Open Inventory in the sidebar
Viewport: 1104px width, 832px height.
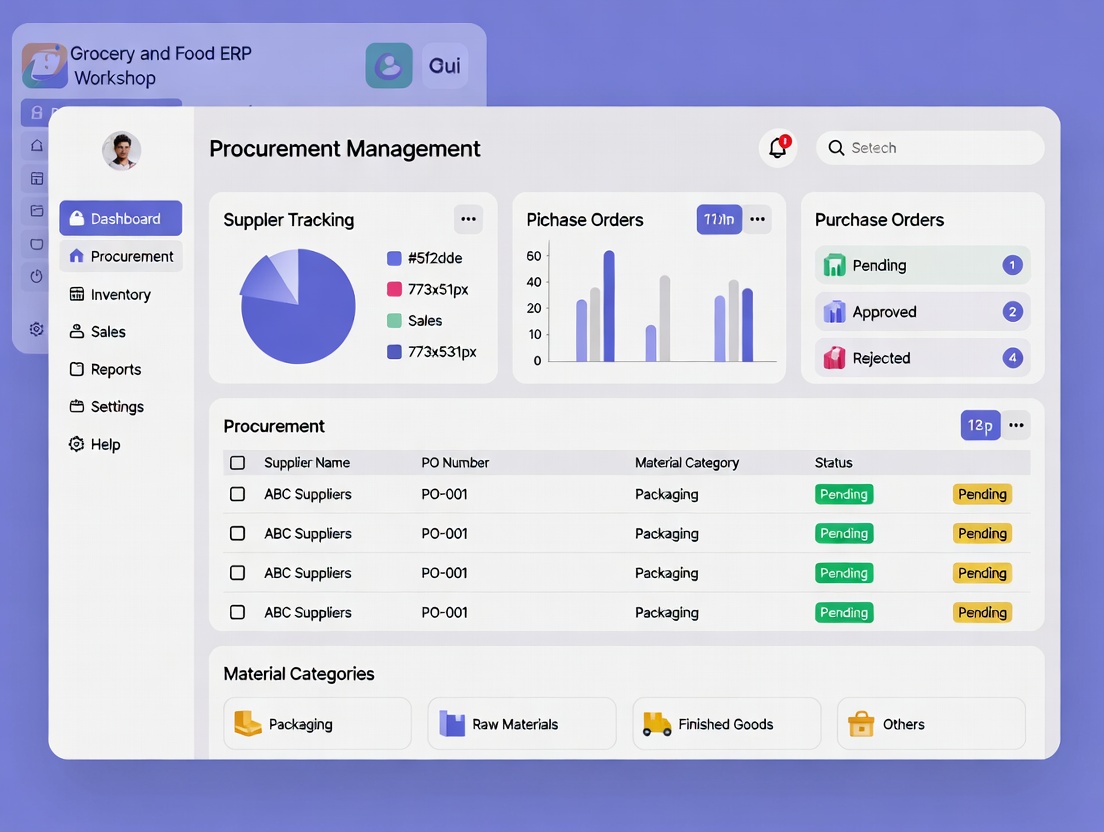(x=120, y=294)
